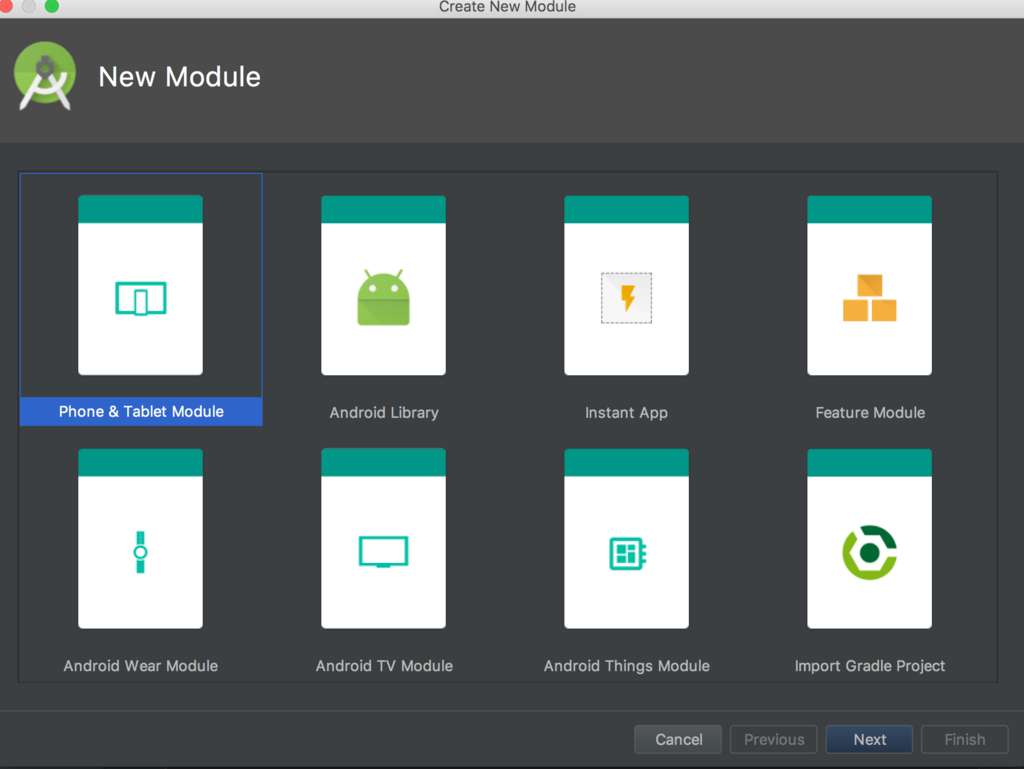
Task: Click the 'Import Gradle Project' label
Action: (x=870, y=666)
